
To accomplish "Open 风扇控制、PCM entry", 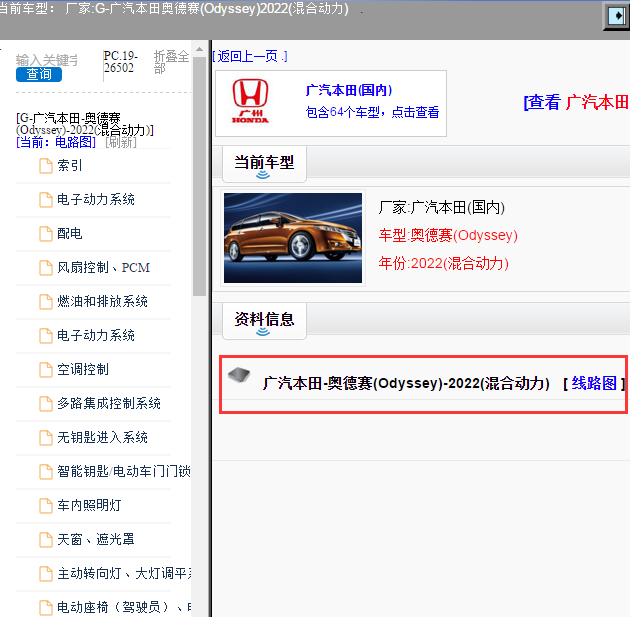I will coord(104,267).
